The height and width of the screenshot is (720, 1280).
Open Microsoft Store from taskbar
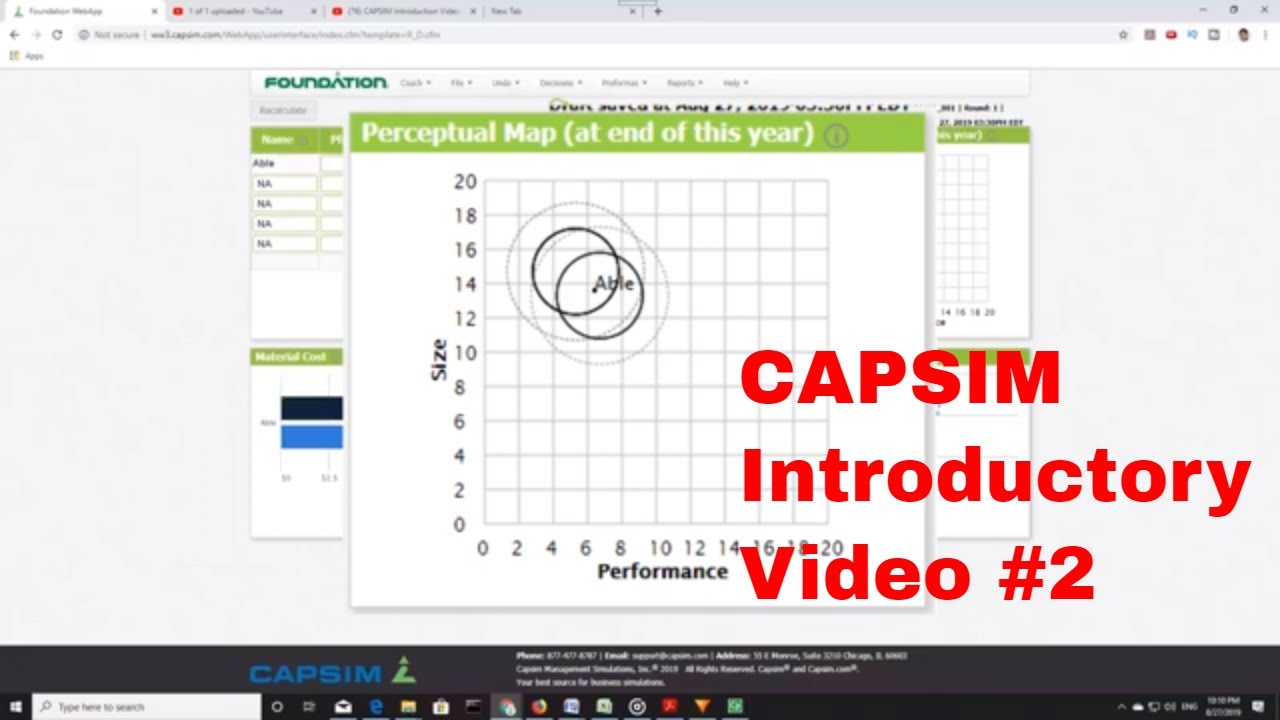(x=441, y=707)
